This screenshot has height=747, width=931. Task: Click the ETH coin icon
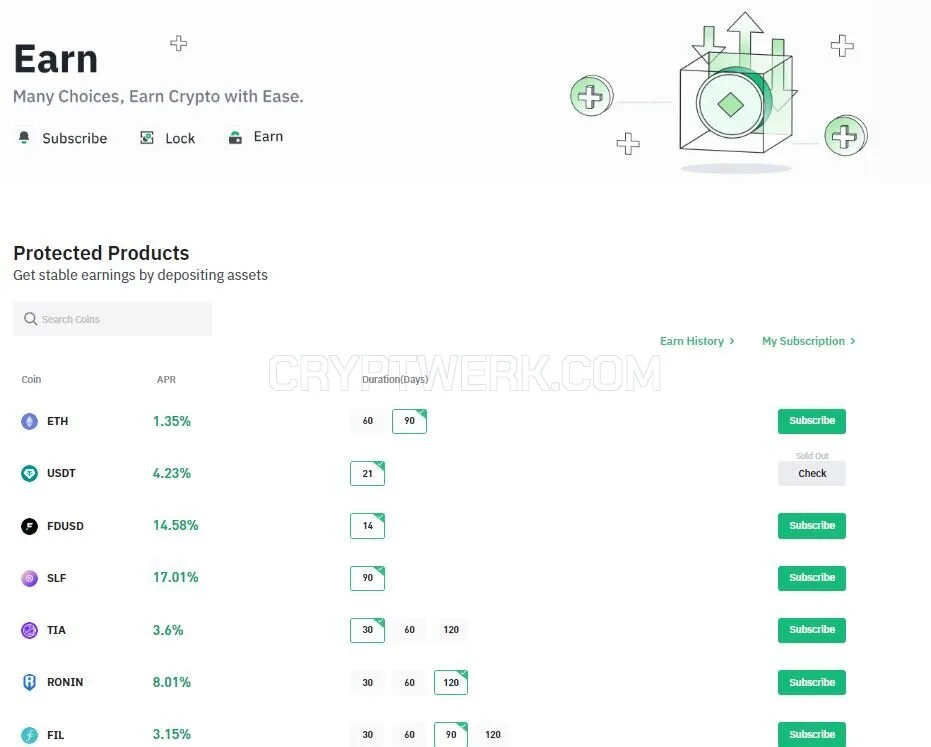[x=29, y=422]
